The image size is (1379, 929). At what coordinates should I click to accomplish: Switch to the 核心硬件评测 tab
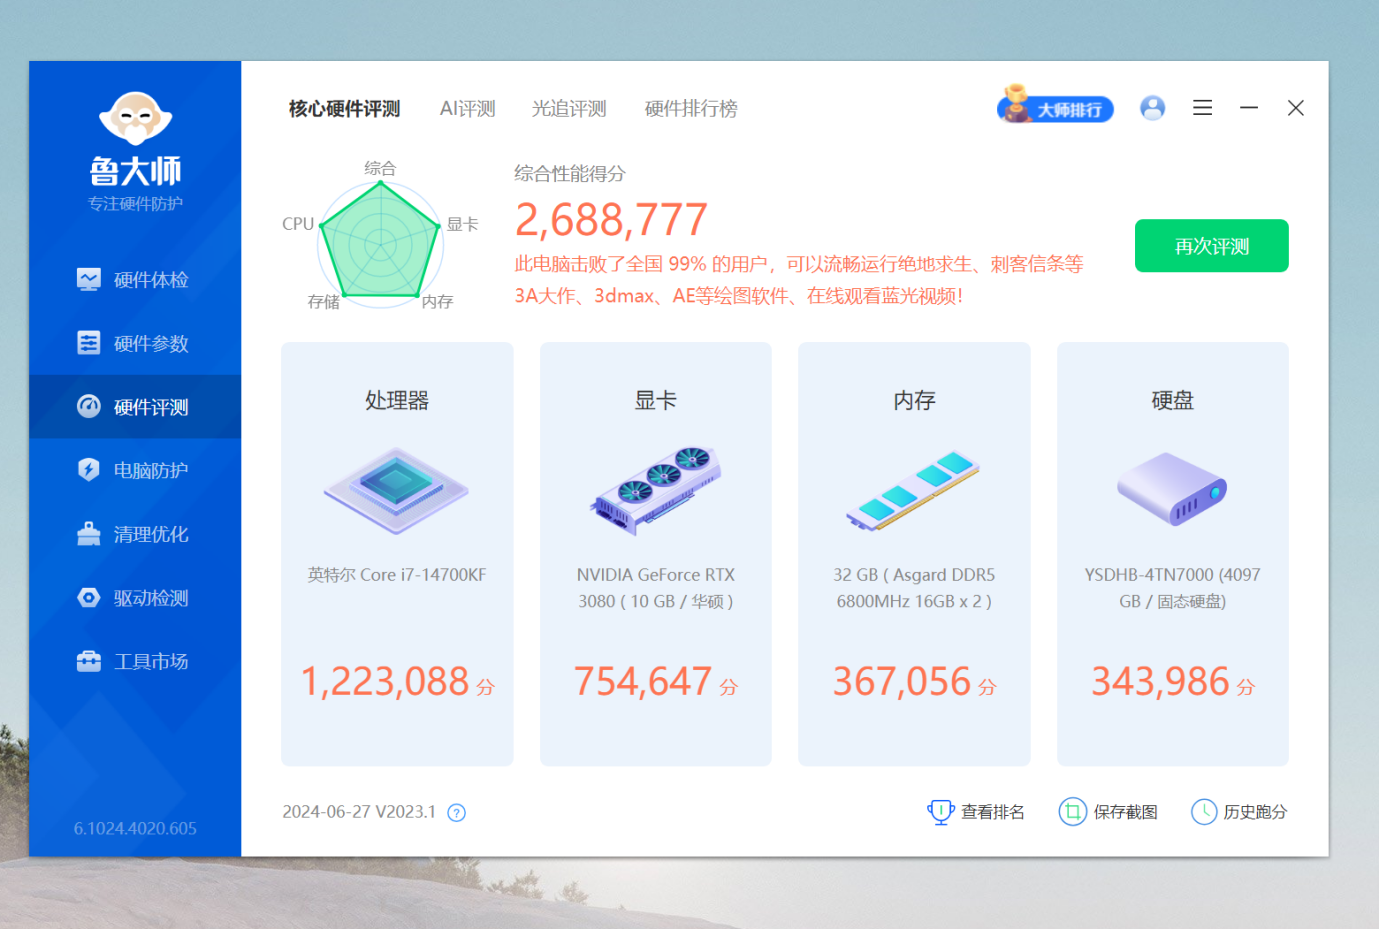coord(344,109)
